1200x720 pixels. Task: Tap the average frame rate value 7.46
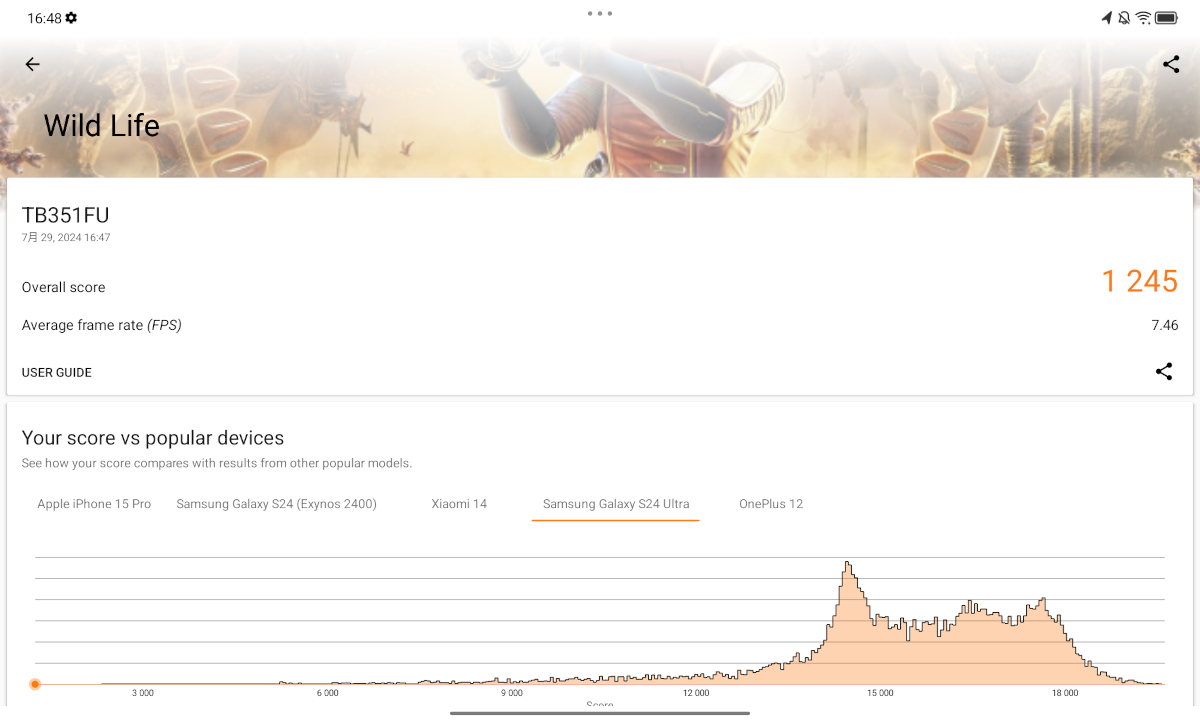1165,325
